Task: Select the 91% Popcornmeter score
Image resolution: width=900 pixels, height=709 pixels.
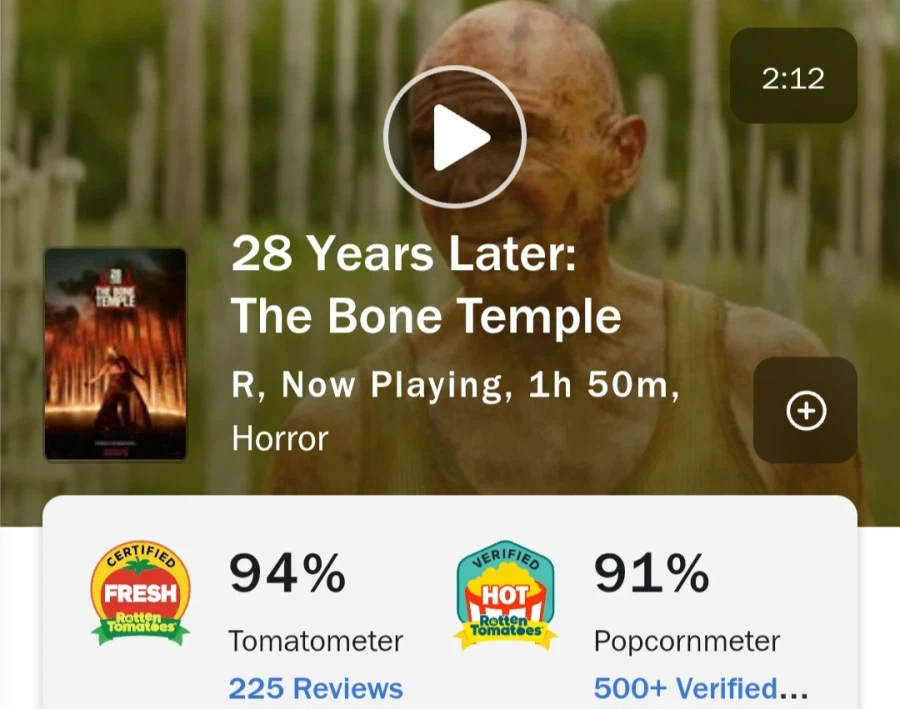Action: coord(652,573)
